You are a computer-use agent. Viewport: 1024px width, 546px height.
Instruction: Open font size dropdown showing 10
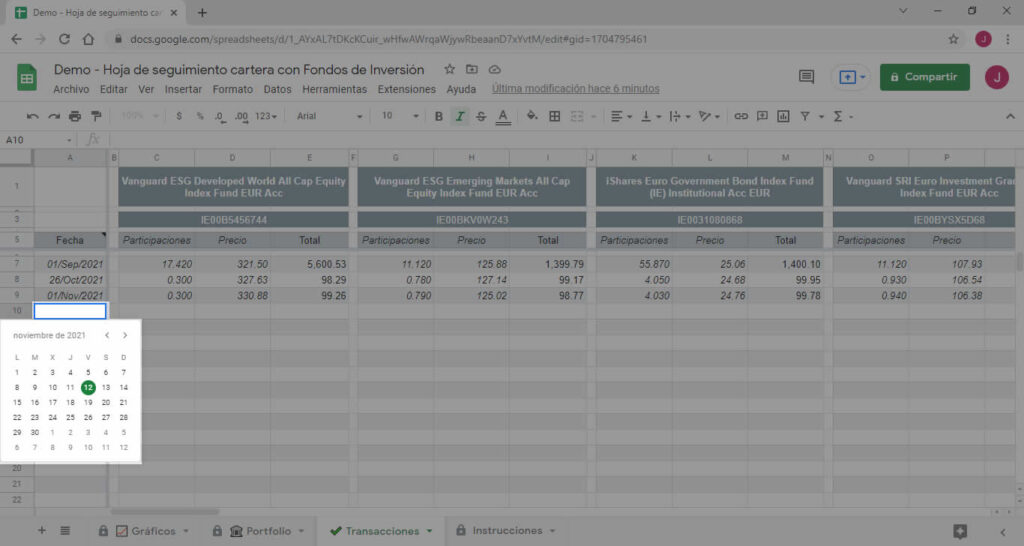pyautogui.click(x=399, y=116)
